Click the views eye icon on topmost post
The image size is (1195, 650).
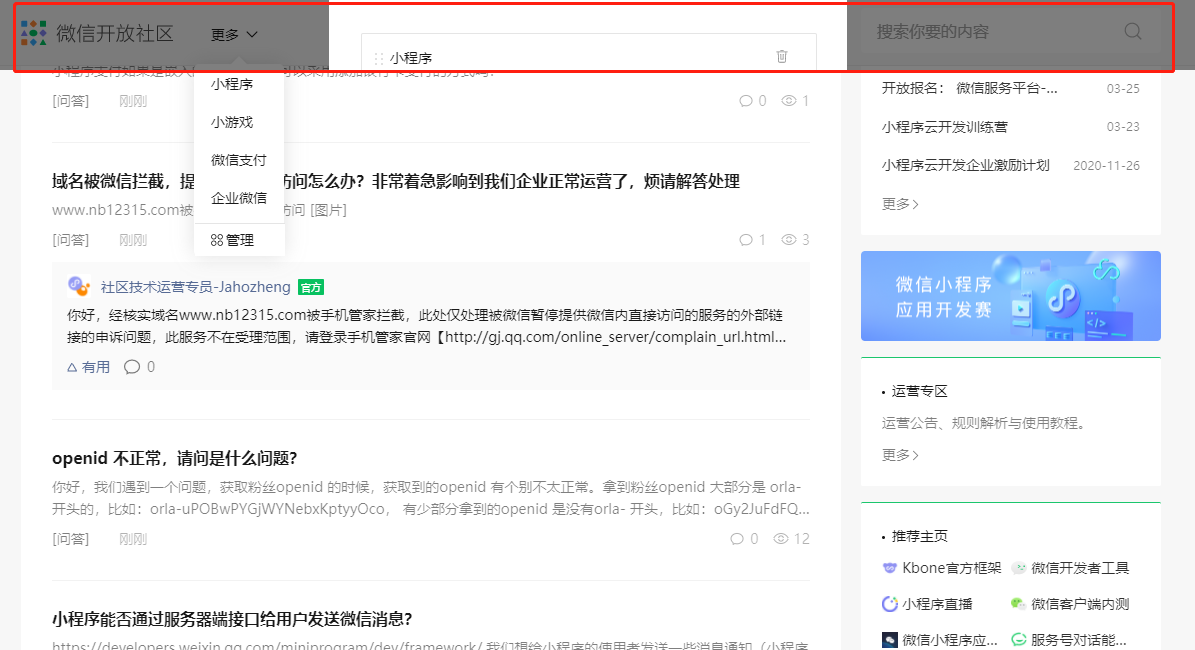(x=789, y=101)
